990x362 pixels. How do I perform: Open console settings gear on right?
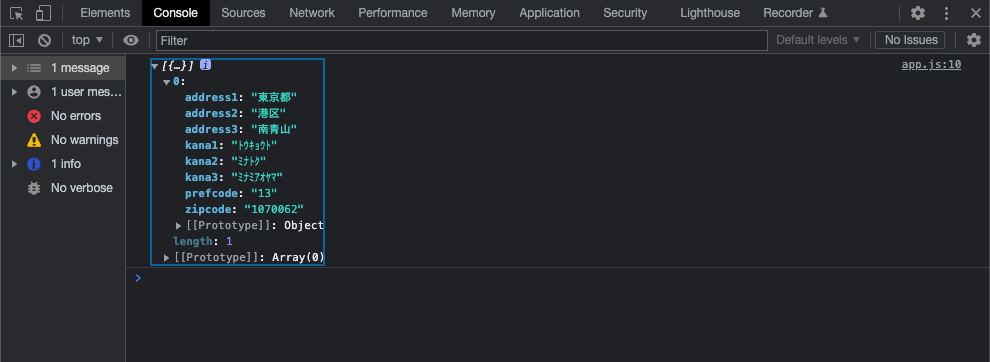[974, 40]
